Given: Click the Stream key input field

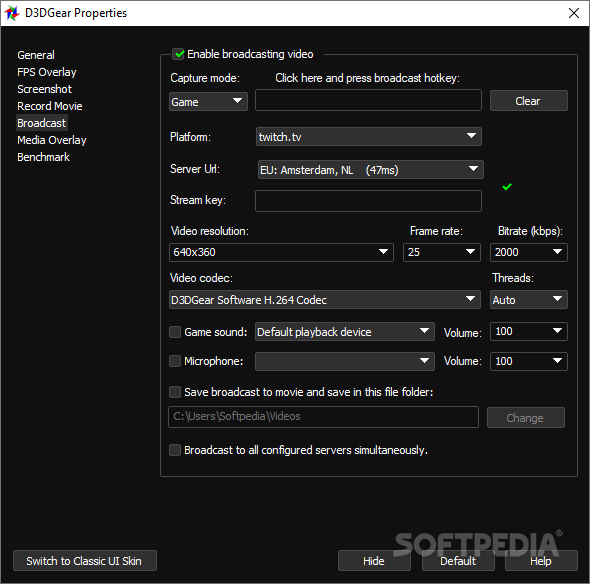Looking at the screenshot, I should click(x=368, y=201).
